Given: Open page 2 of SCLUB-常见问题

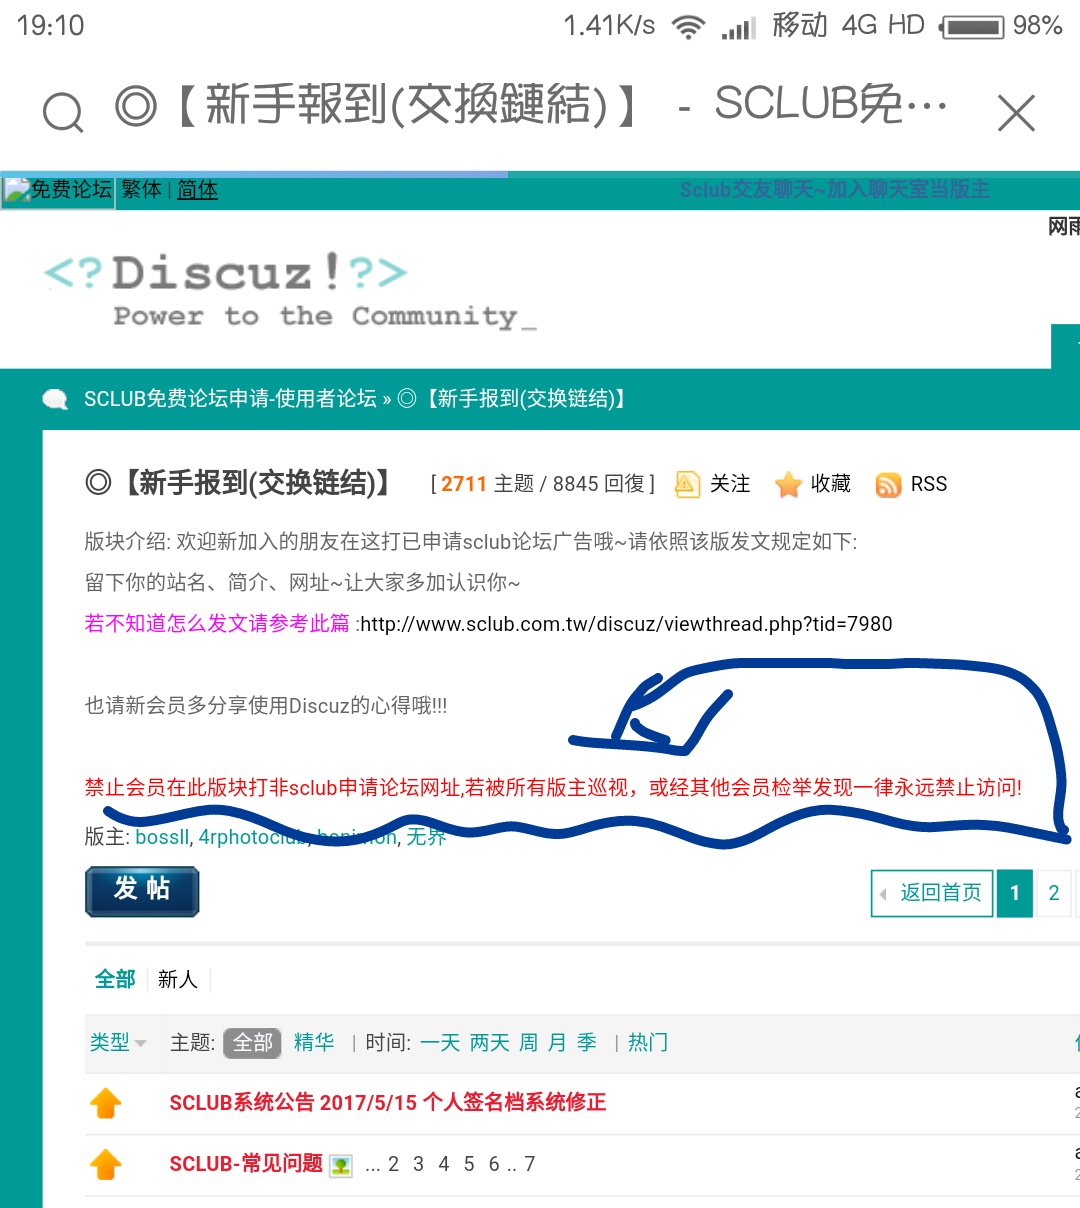Looking at the screenshot, I should pos(394,1164).
